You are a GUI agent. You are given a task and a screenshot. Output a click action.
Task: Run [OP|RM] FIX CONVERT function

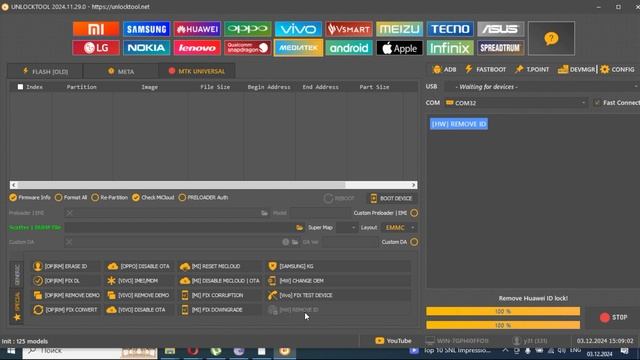pyautogui.click(x=65, y=310)
